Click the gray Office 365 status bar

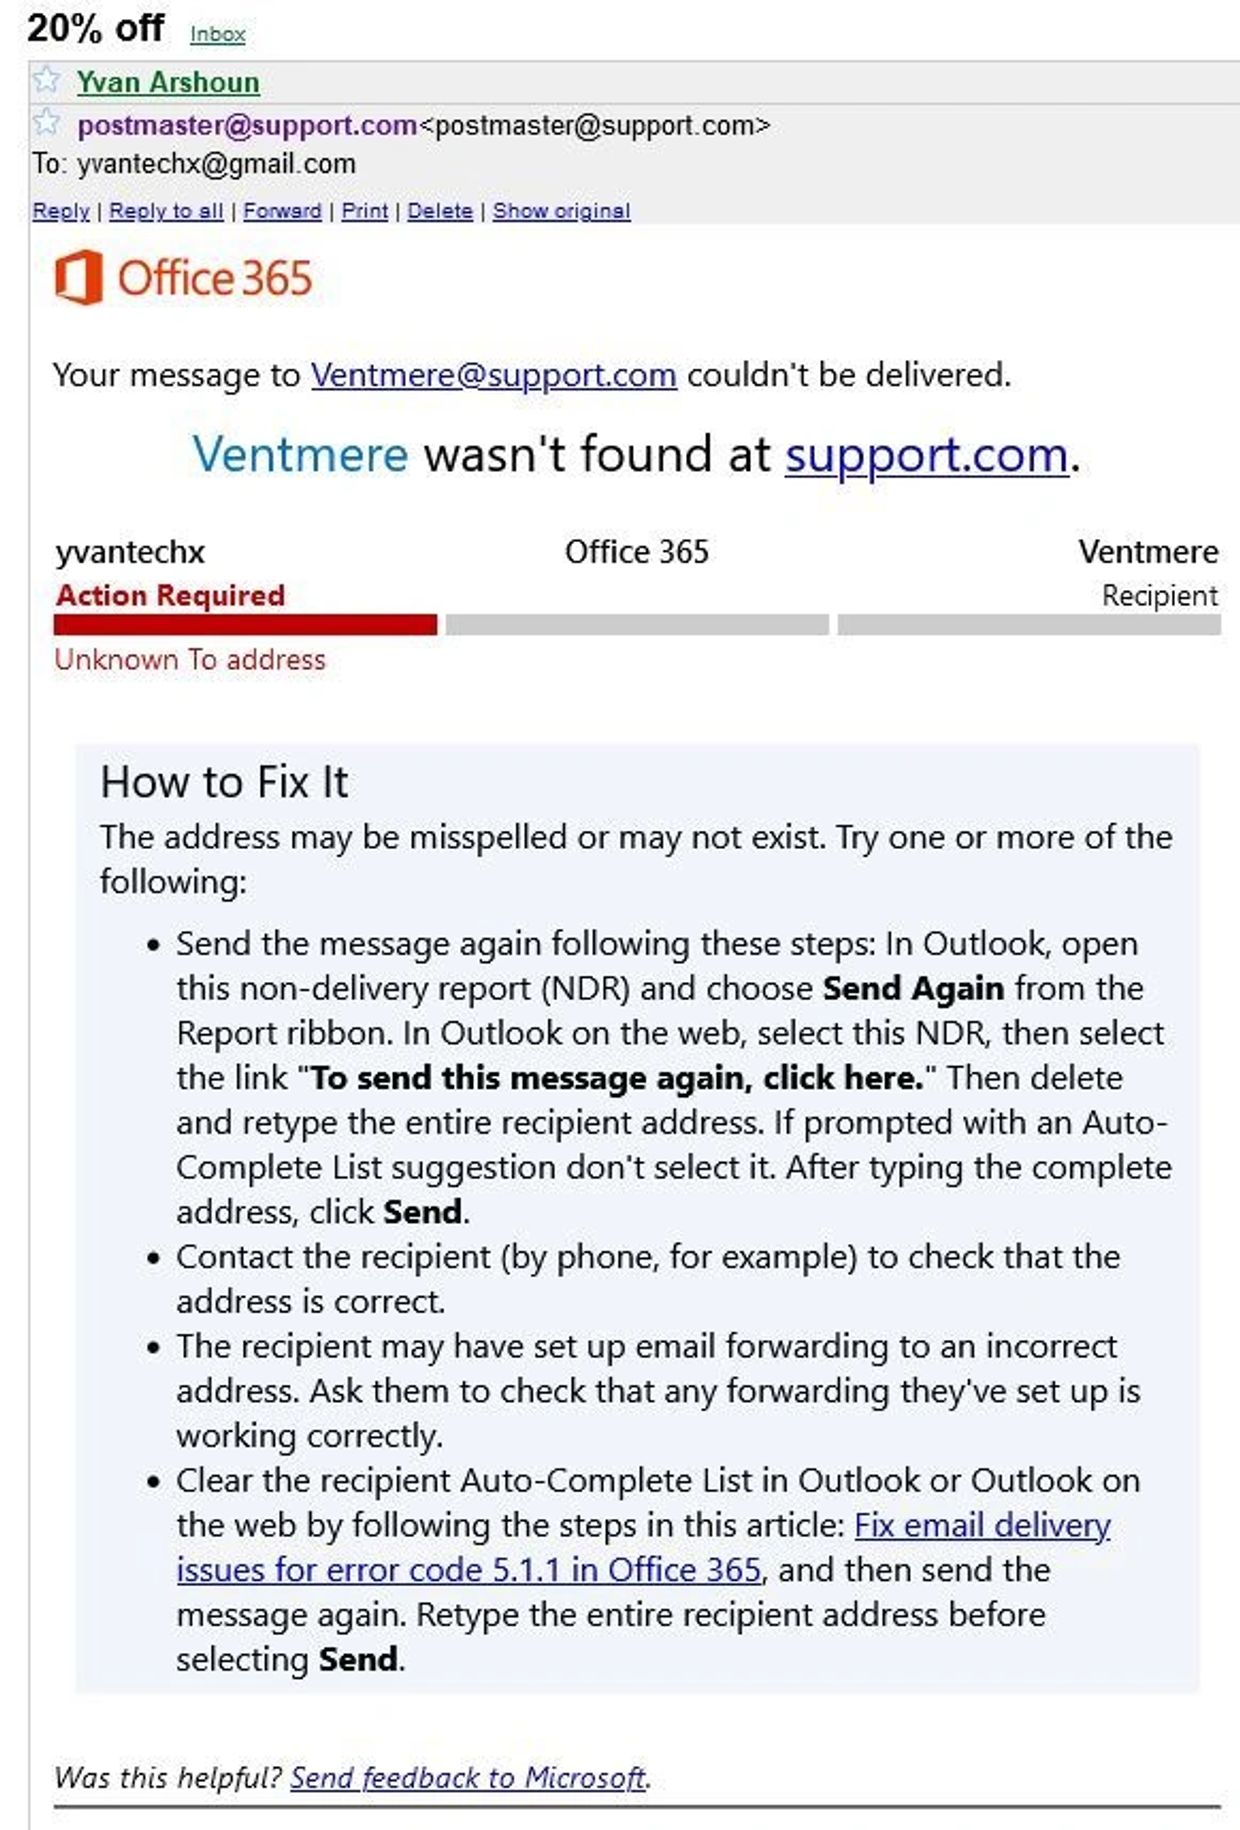pos(637,625)
